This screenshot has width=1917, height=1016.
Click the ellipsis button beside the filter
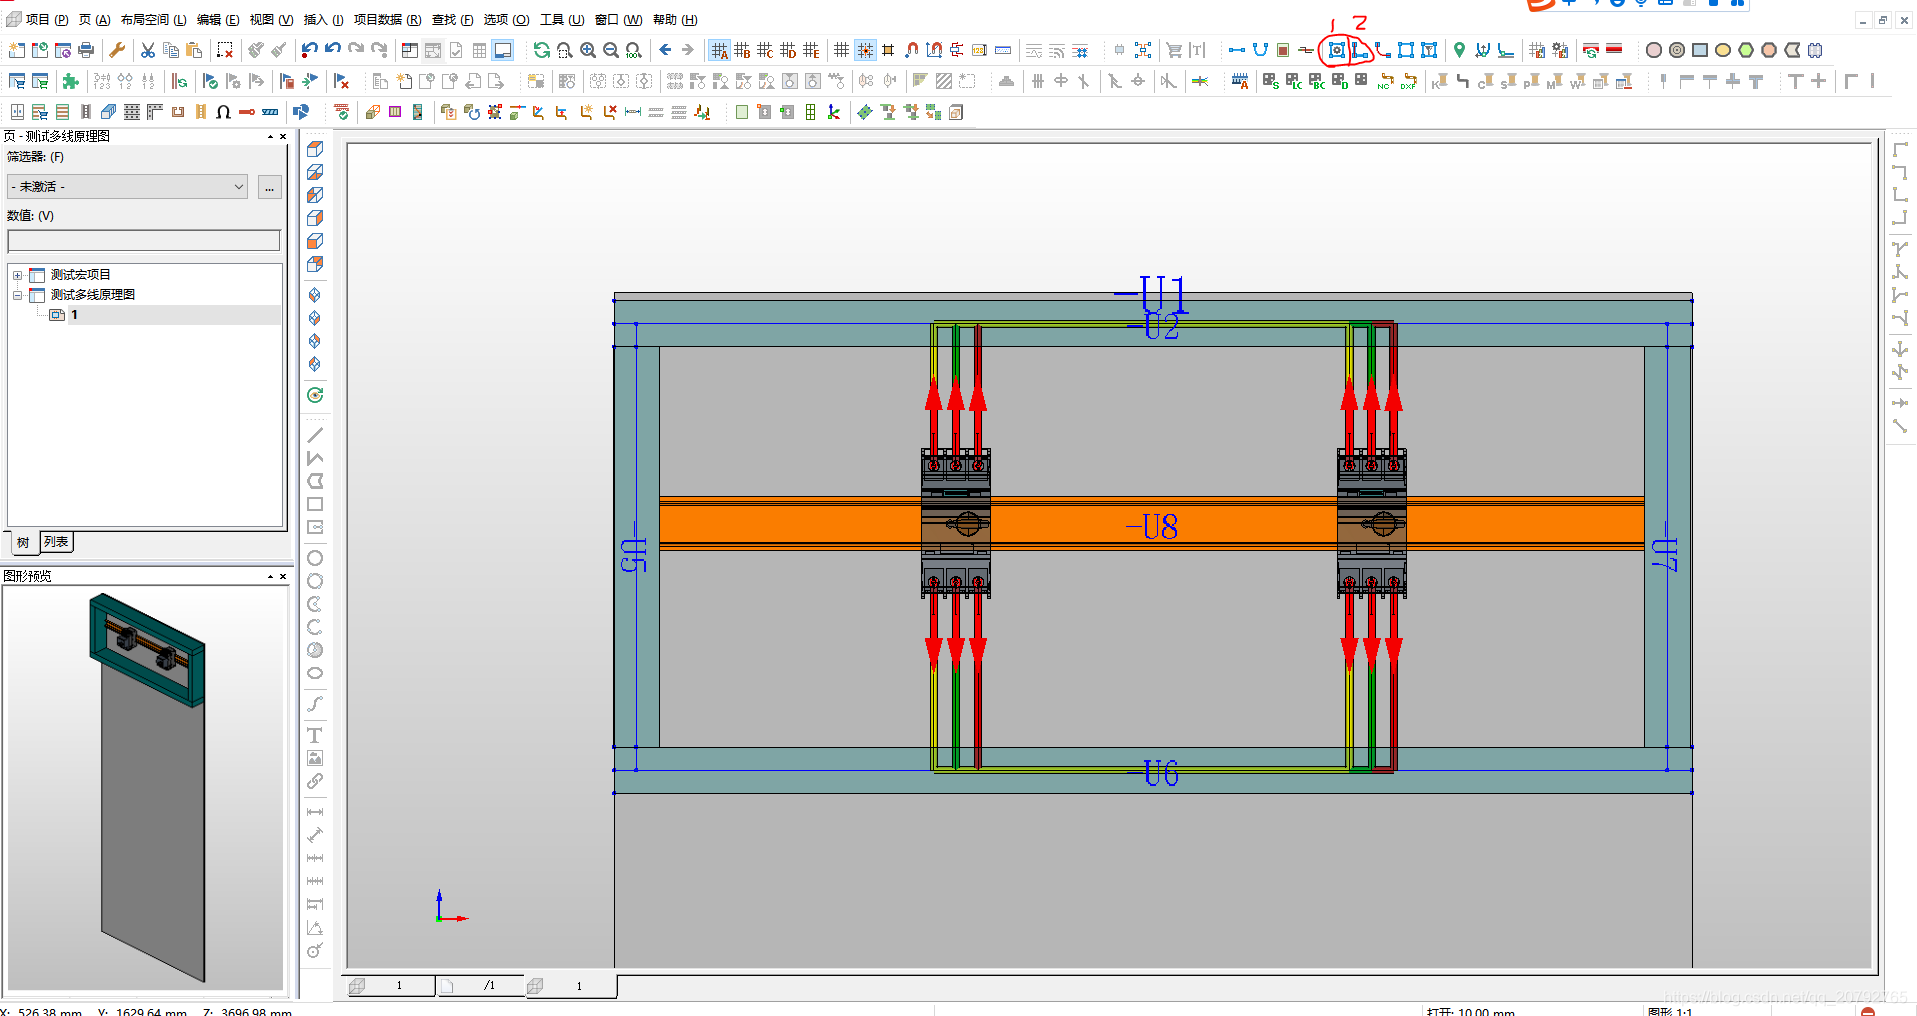(270, 187)
